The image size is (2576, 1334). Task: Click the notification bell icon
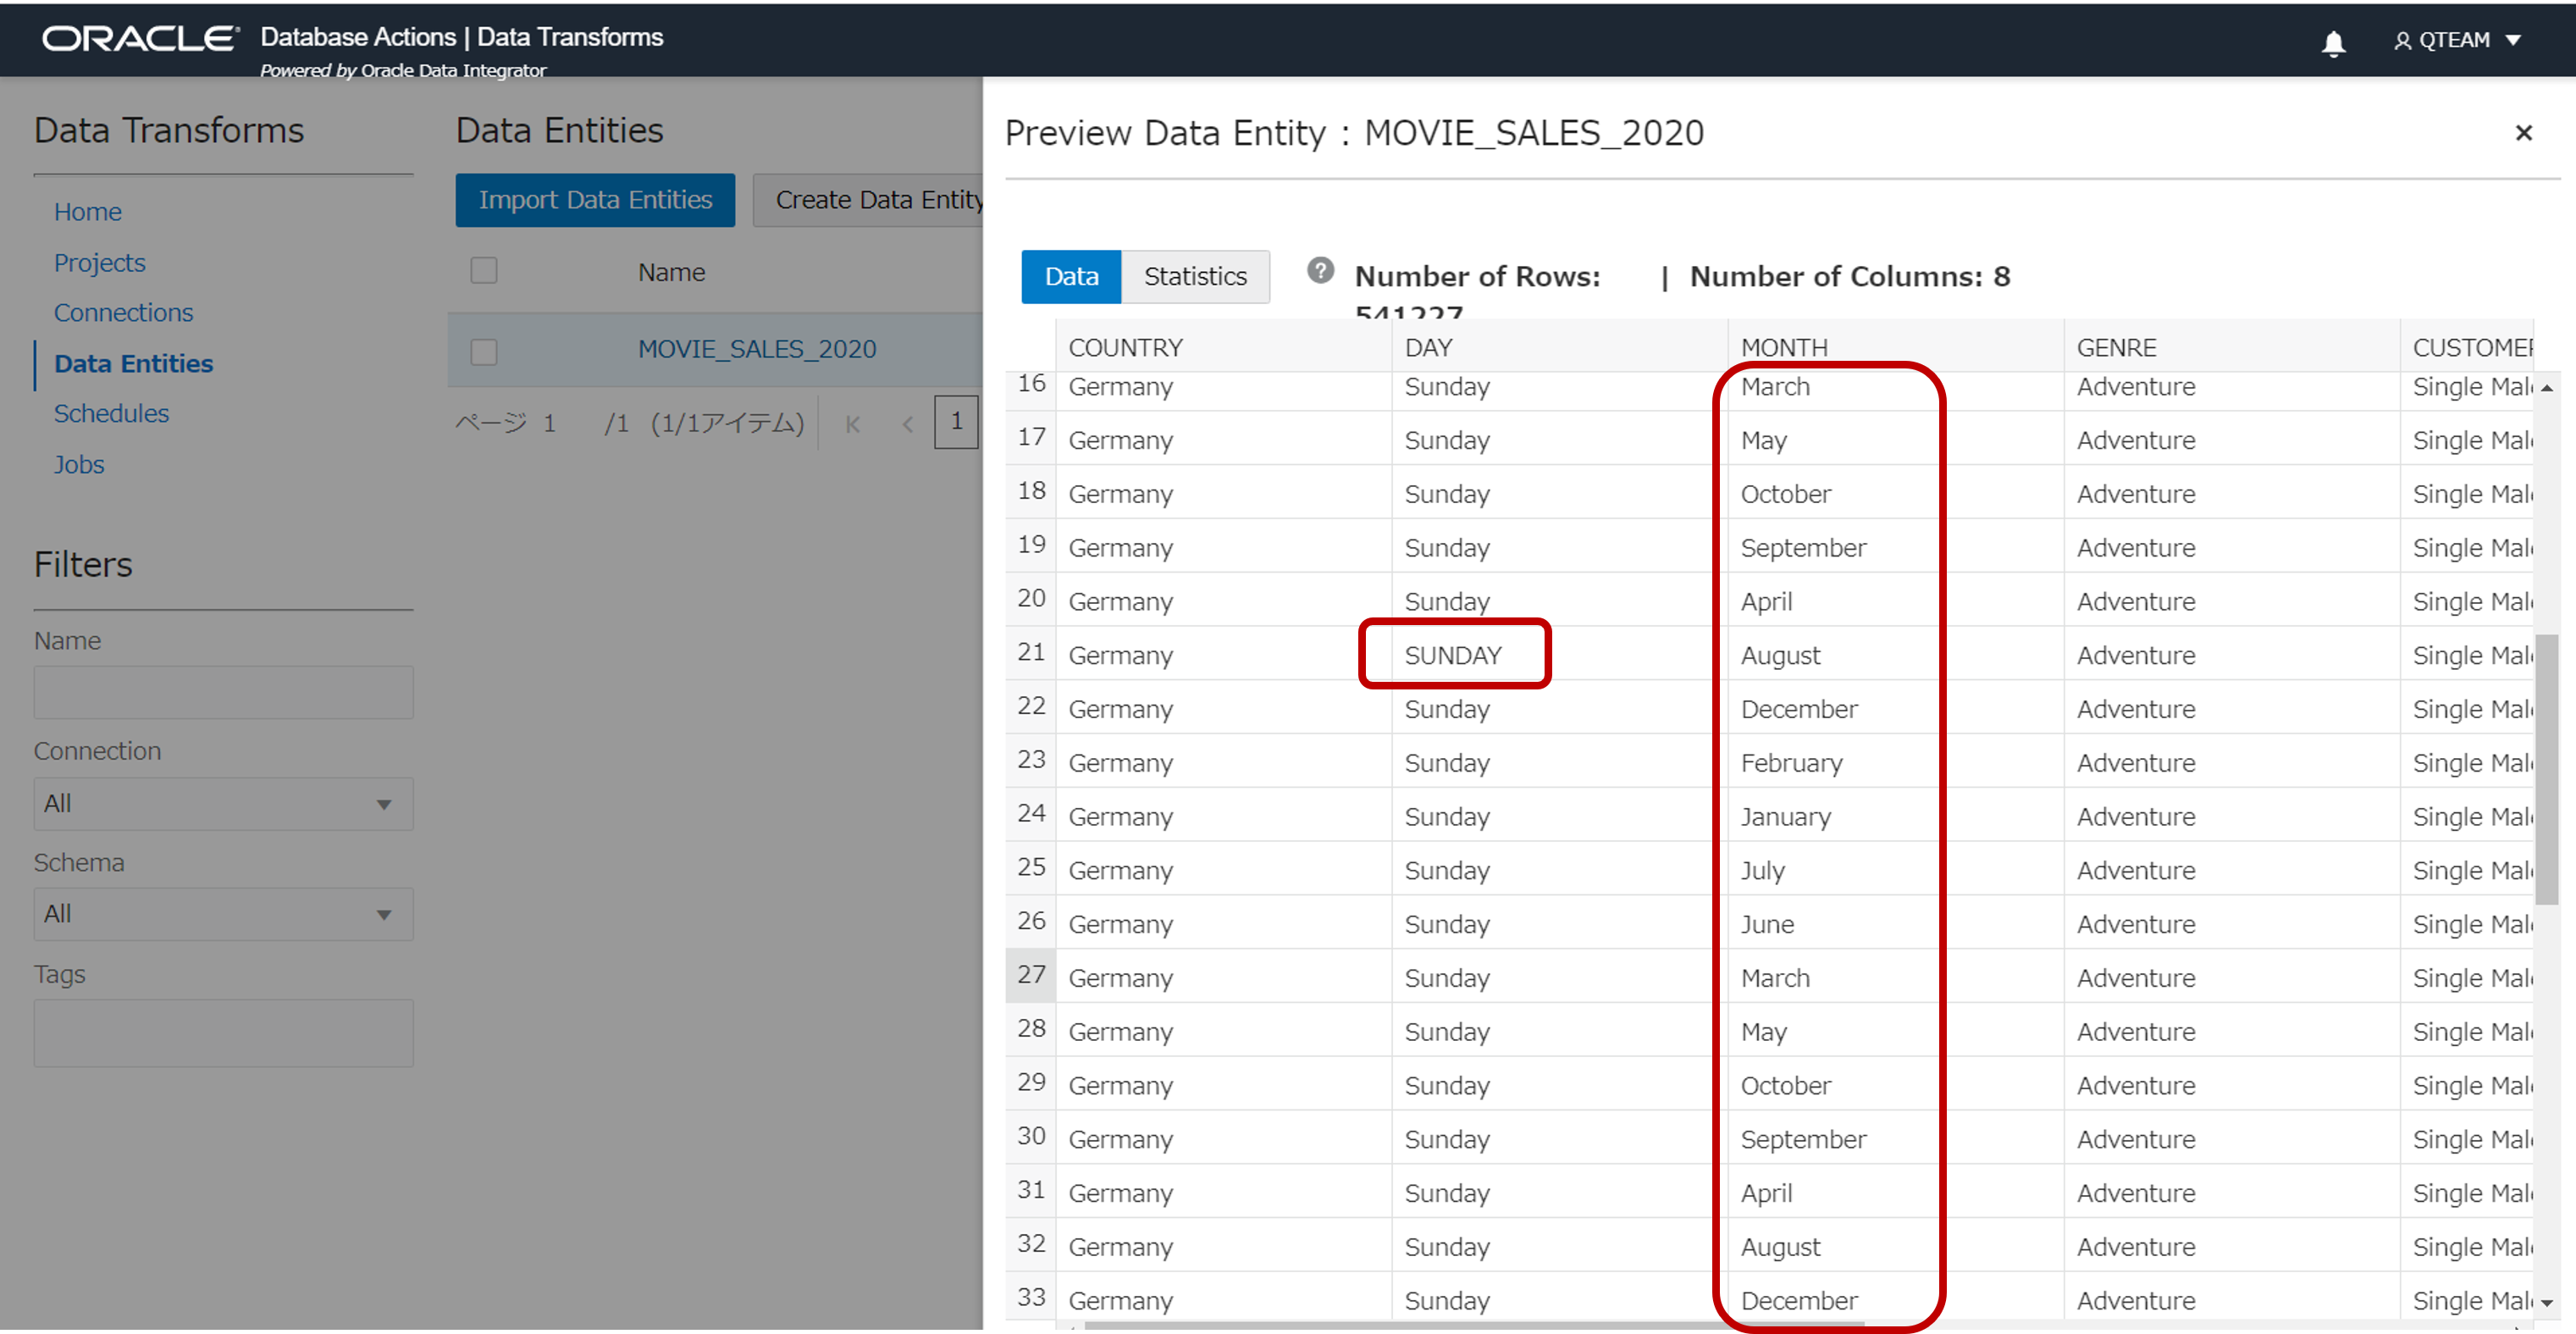point(2333,42)
